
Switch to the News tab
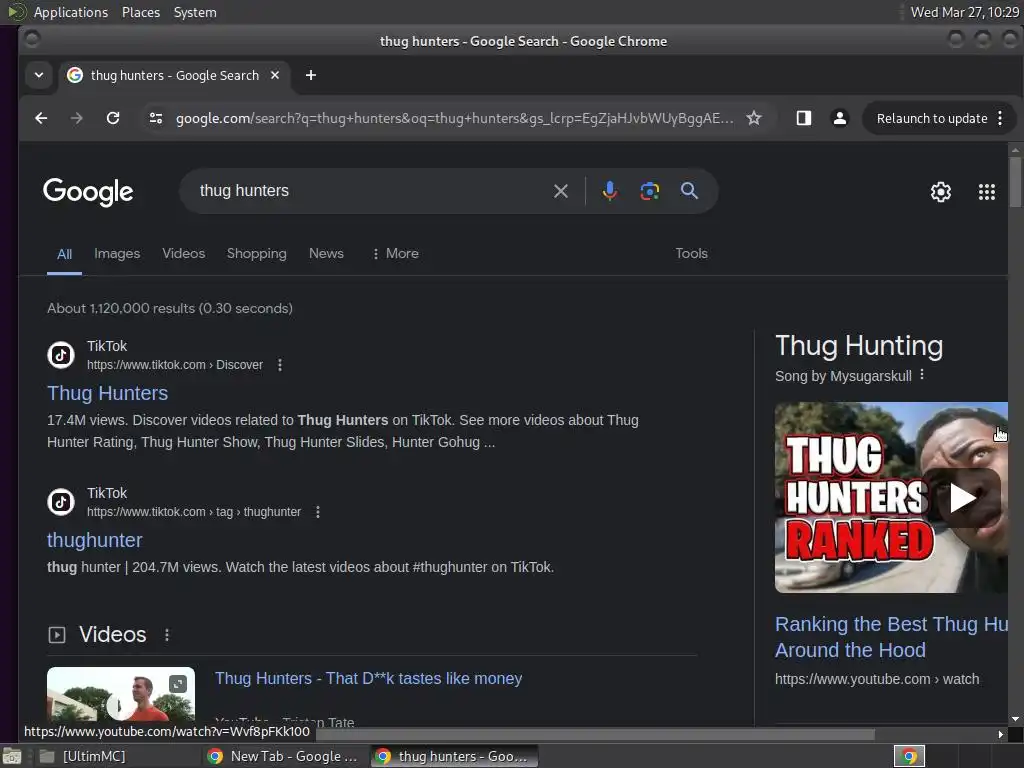(326, 253)
